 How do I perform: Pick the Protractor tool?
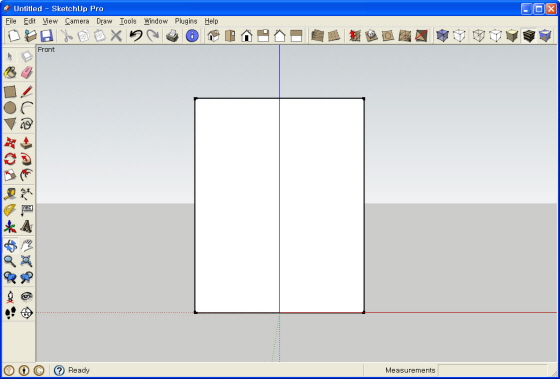click(10, 210)
